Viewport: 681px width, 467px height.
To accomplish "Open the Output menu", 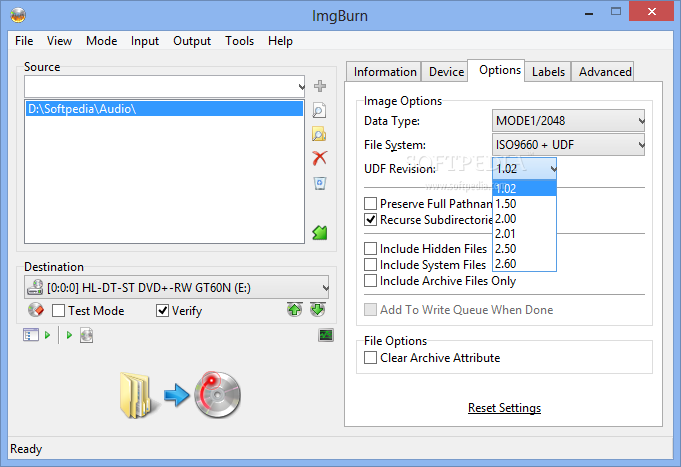I will tap(192, 41).
